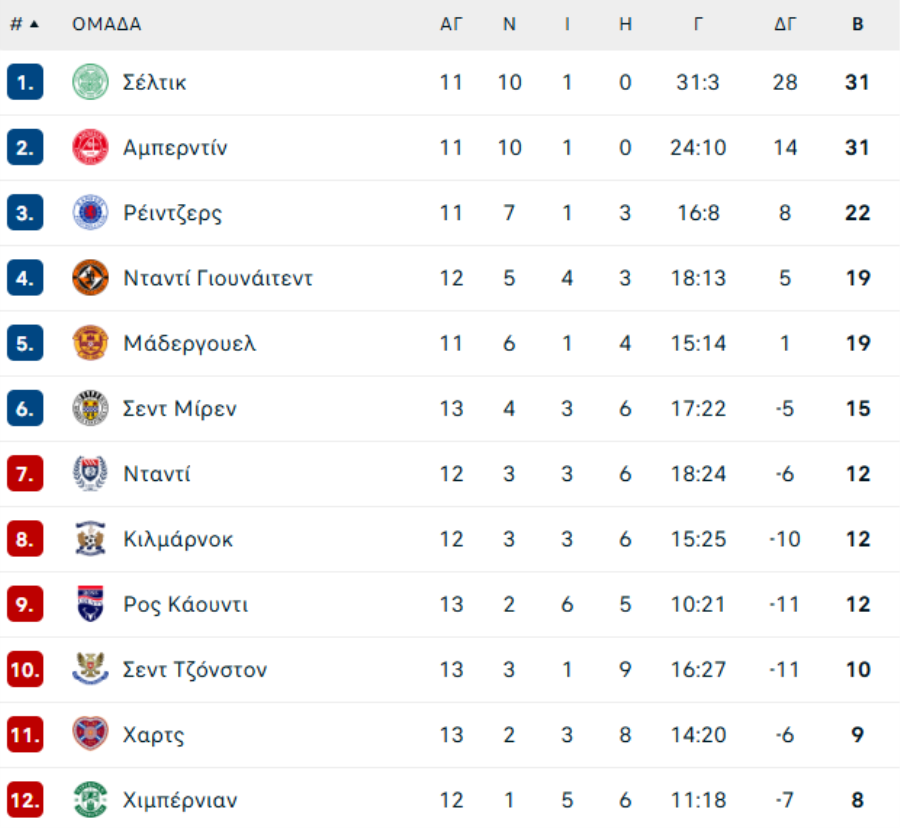The width and height of the screenshot is (900, 828).
Task: Click the blue position 1 badge
Action: 25,82
